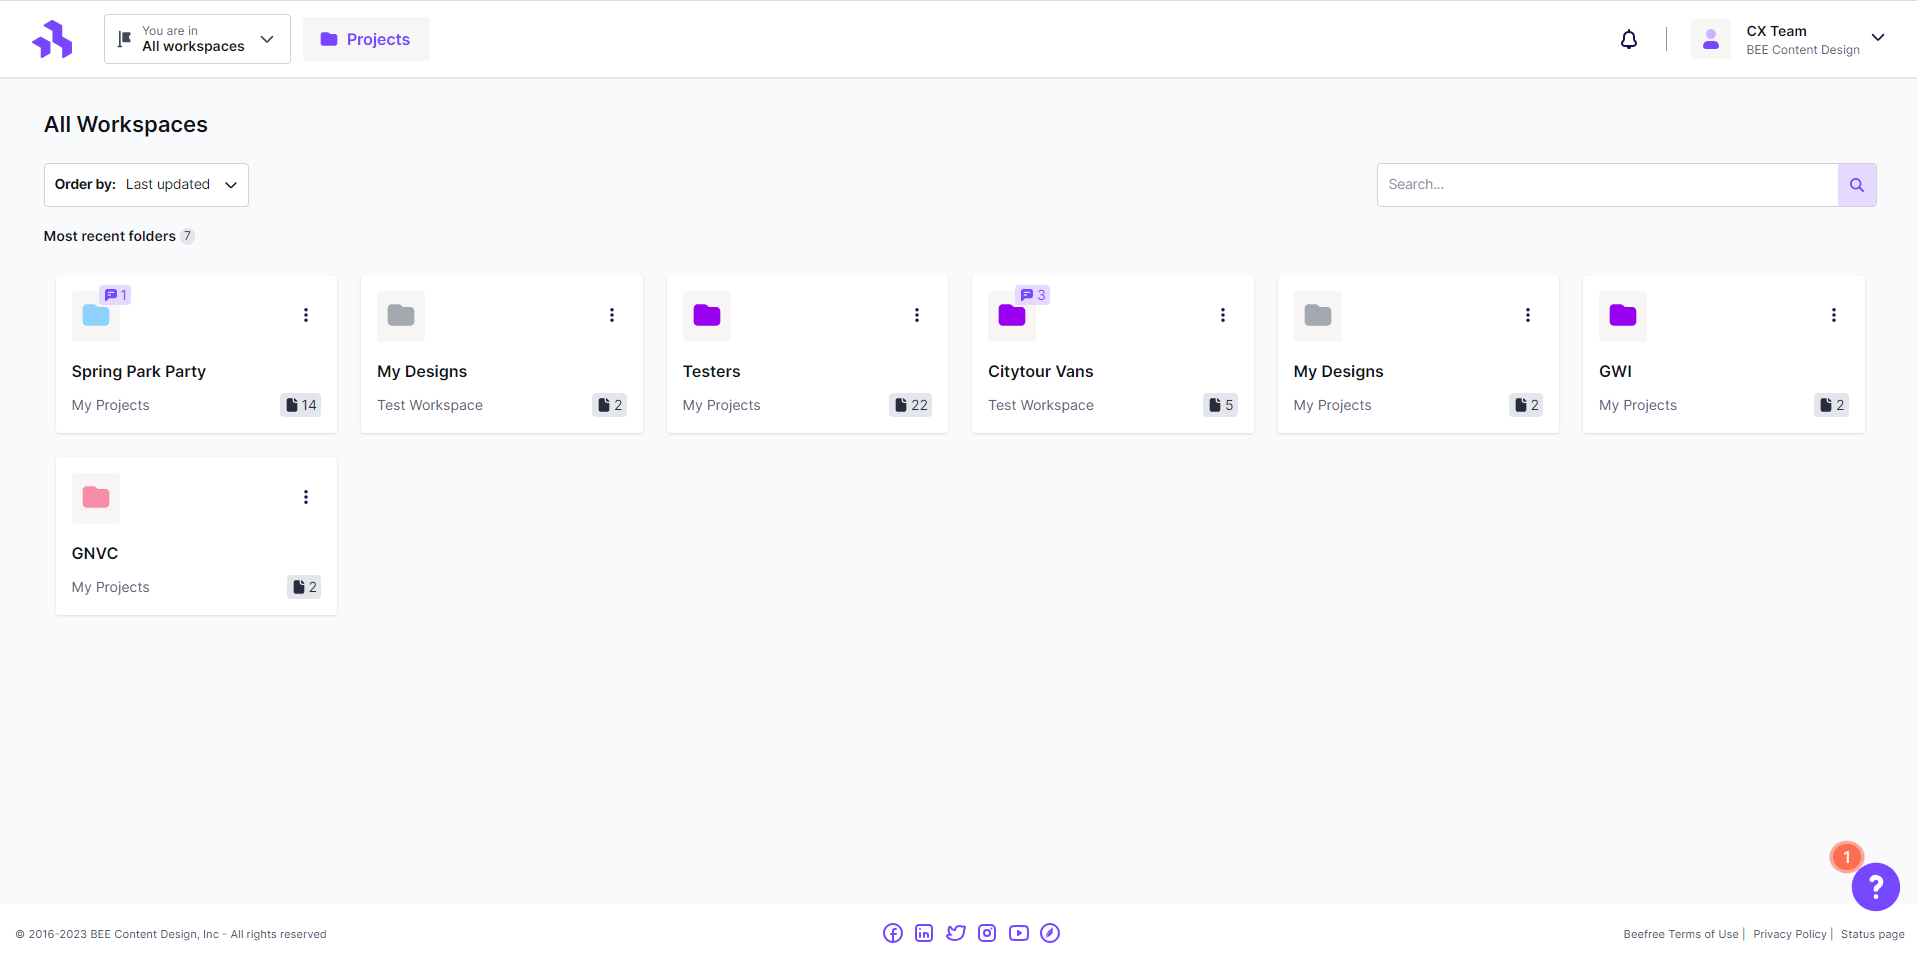1917x959 pixels.
Task: Visit the YouTube channel icon
Action: tap(1019, 933)
